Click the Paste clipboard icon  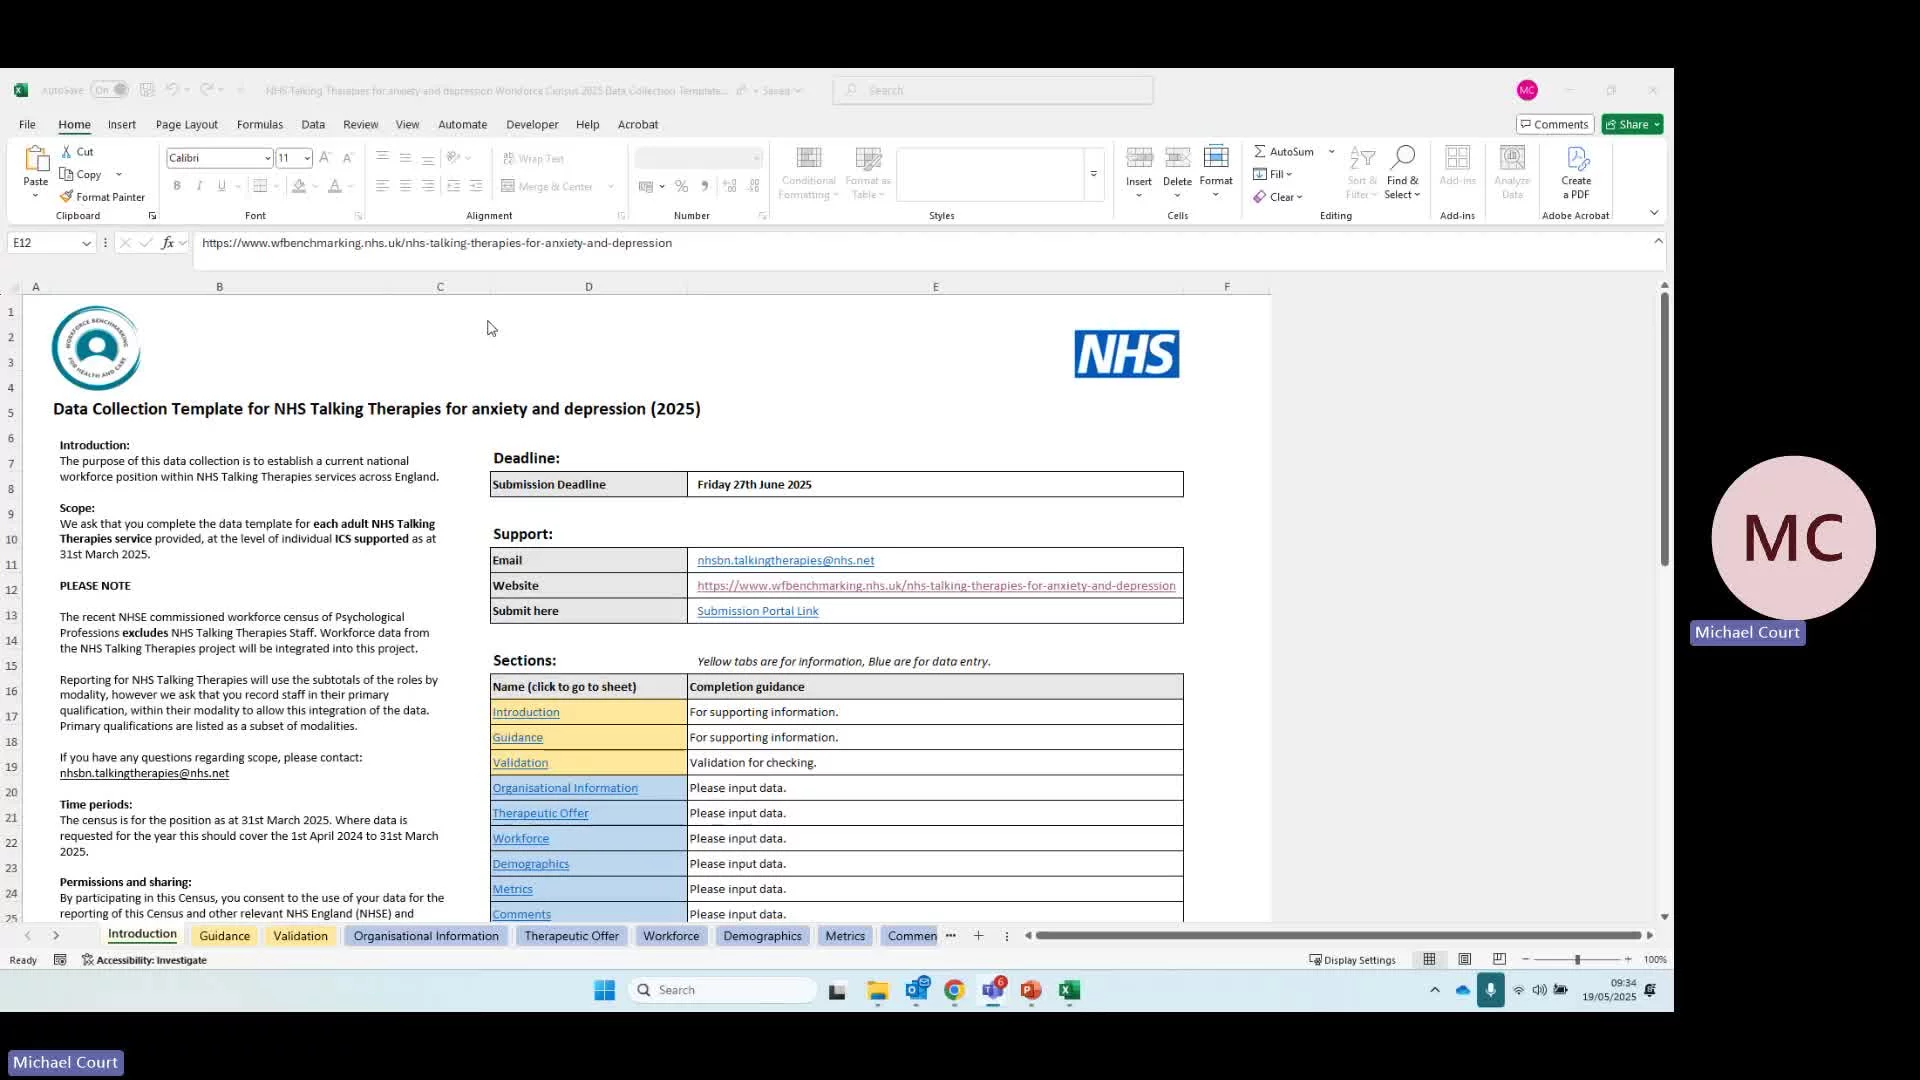click(x=36, y=160)
